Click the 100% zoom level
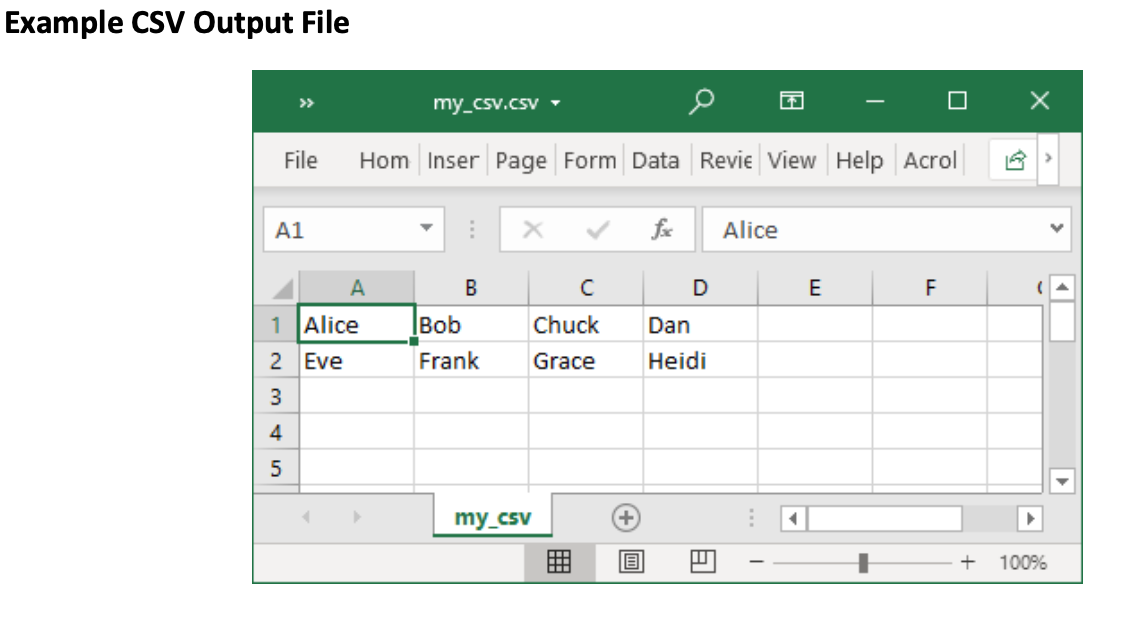The image size is (1124, 636). pos(1023,562)
